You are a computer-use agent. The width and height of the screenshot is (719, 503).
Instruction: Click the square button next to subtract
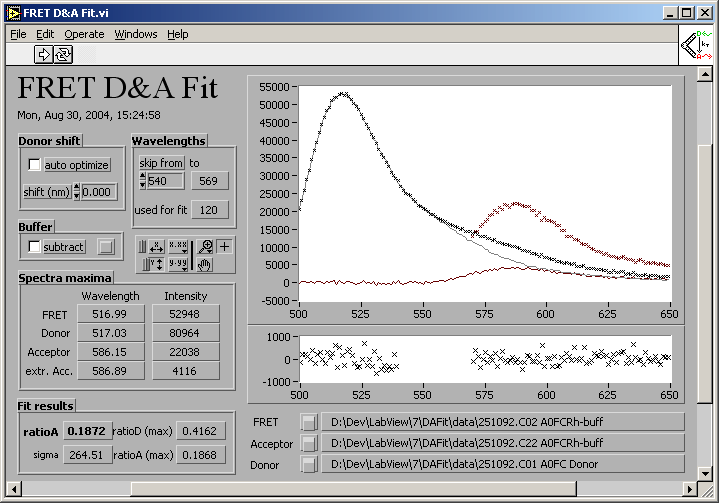tap(106, 246)
